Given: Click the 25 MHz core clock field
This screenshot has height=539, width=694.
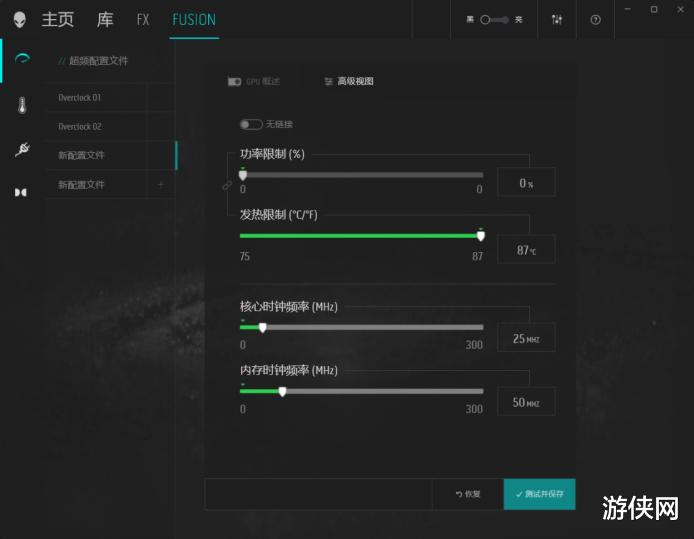Looking at the screenshot, I should pos(526,338).
